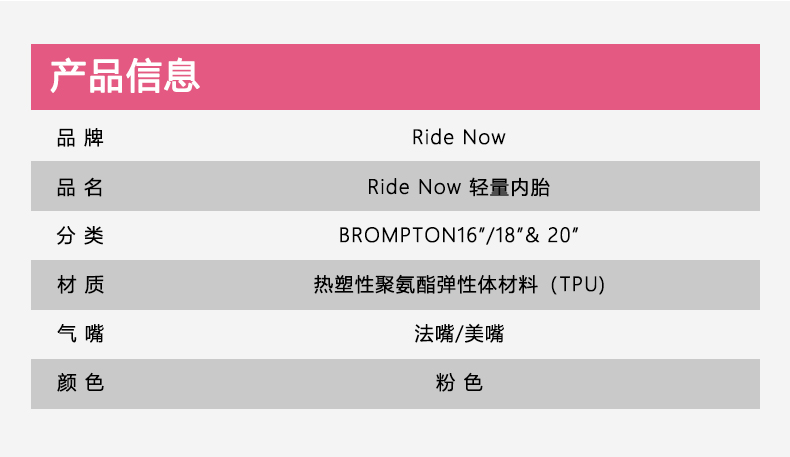Click the BROMPTON16″/18″& 20″ category value

[458, 235]
